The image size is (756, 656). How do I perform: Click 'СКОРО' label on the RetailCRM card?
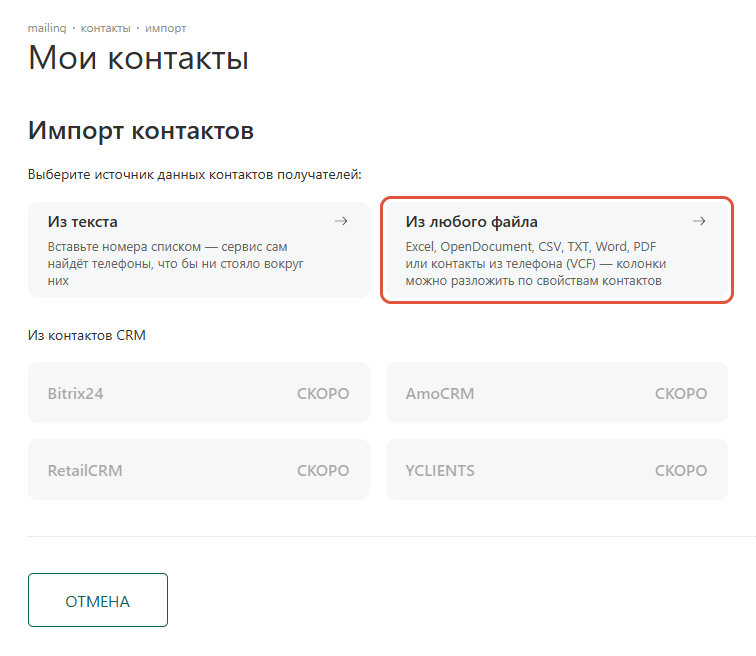pos(323,470)
